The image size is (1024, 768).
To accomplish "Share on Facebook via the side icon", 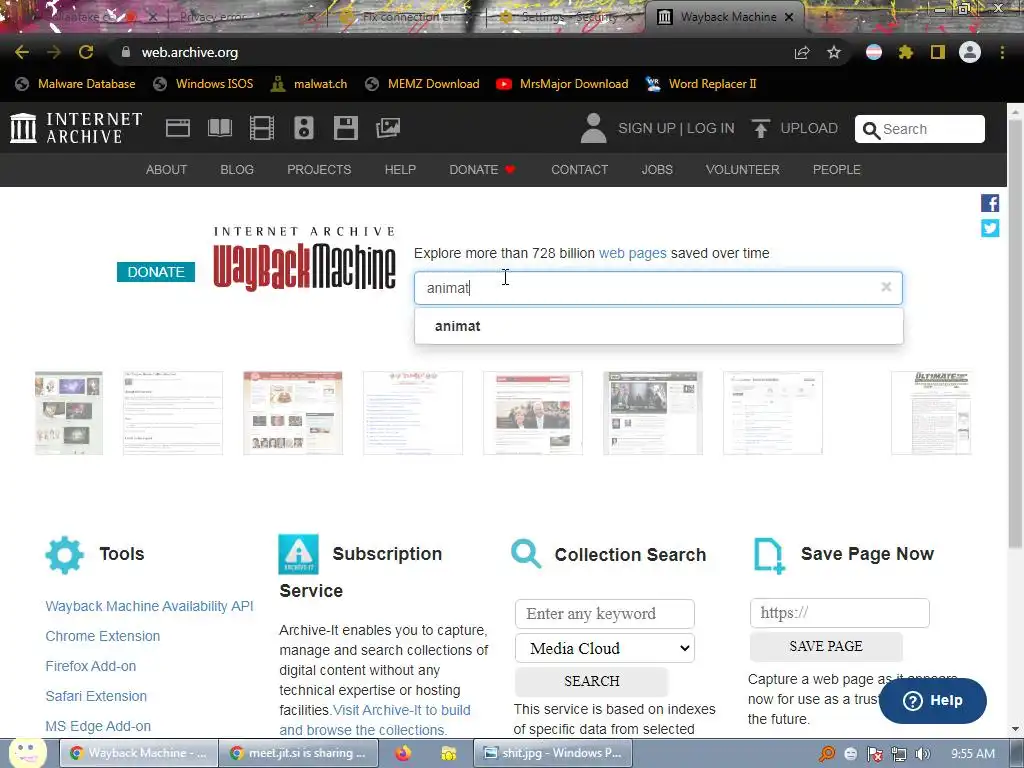I will pyautogui.click(x=990, y=203).
